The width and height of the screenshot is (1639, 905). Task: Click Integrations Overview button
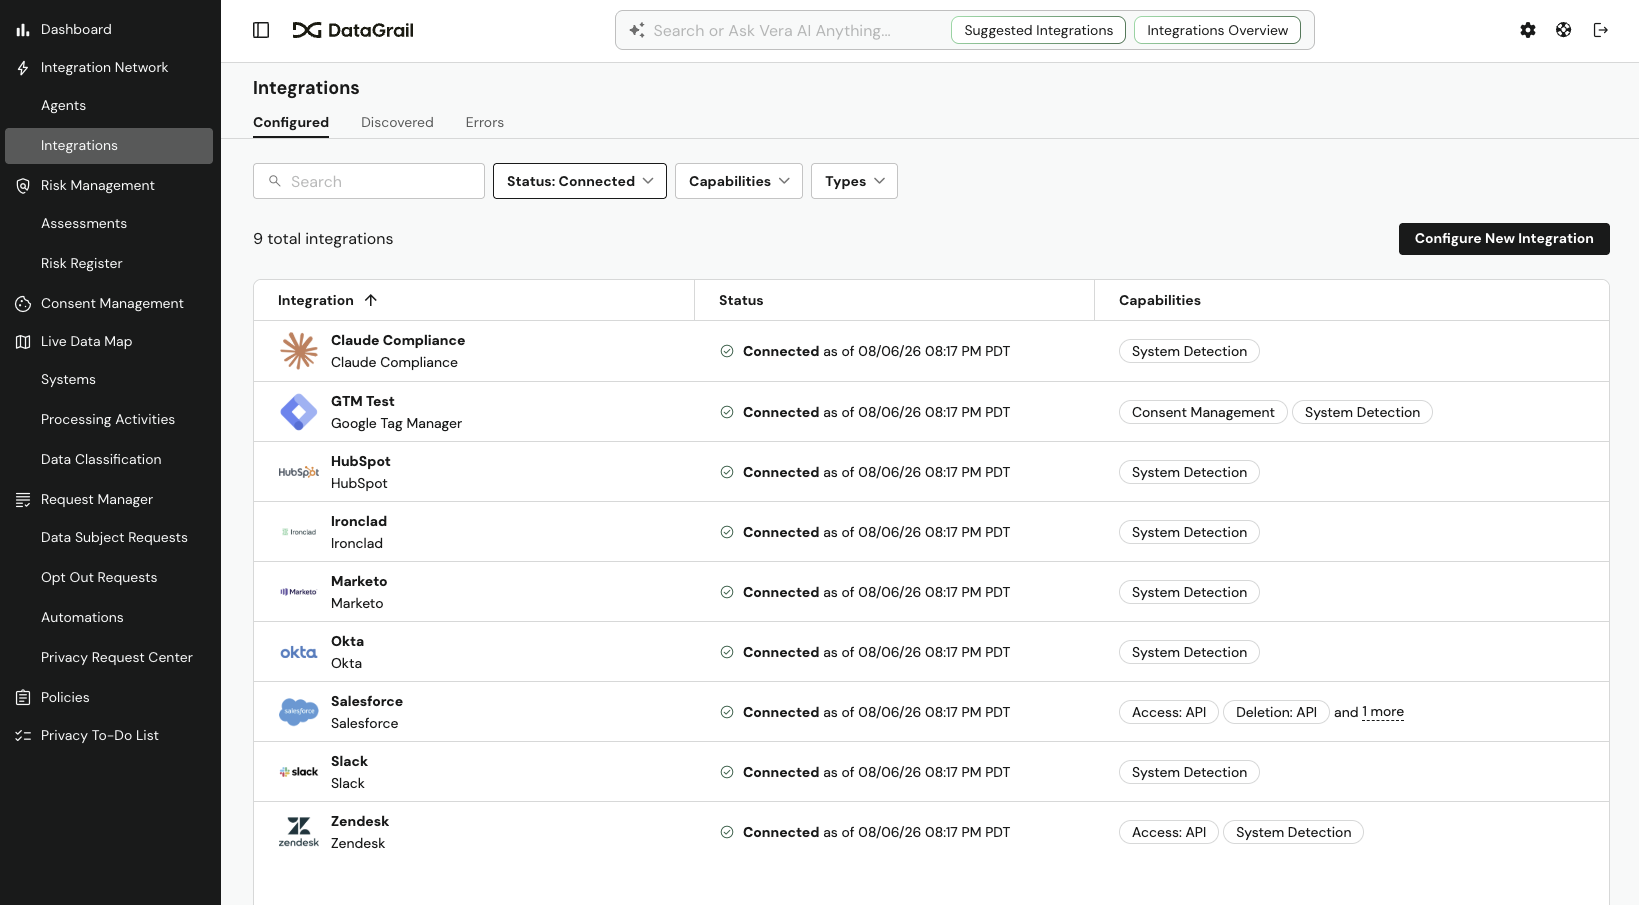tap(1217, 30)
